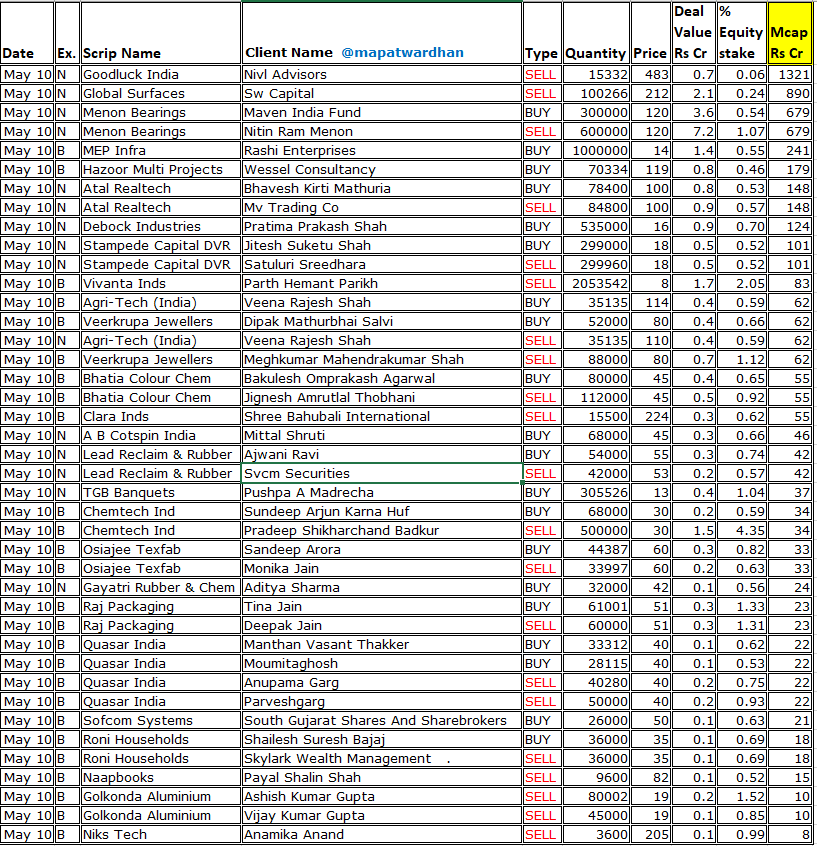Viewport: 817px width, 846px height.
Task: Click the 'Anamika Anand' client cell
Action: [x=382, y=835]
